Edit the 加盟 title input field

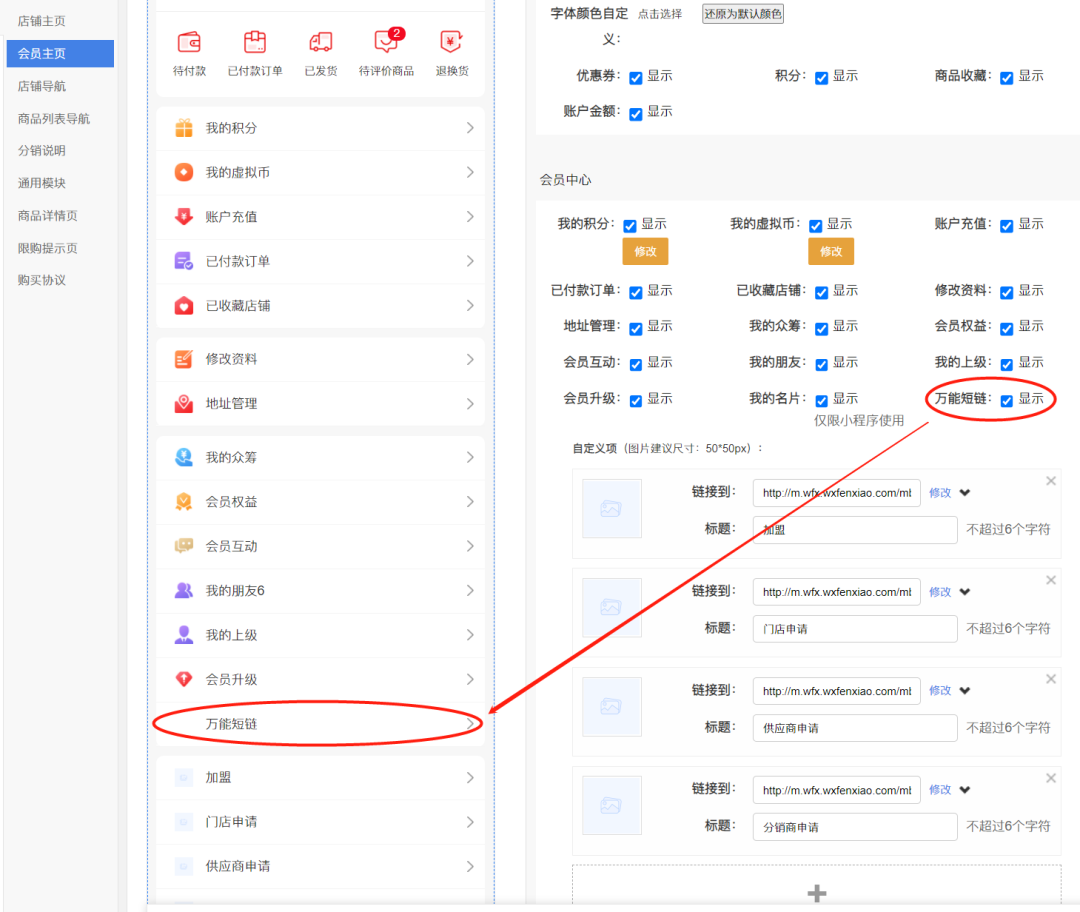tap(855, 530)
